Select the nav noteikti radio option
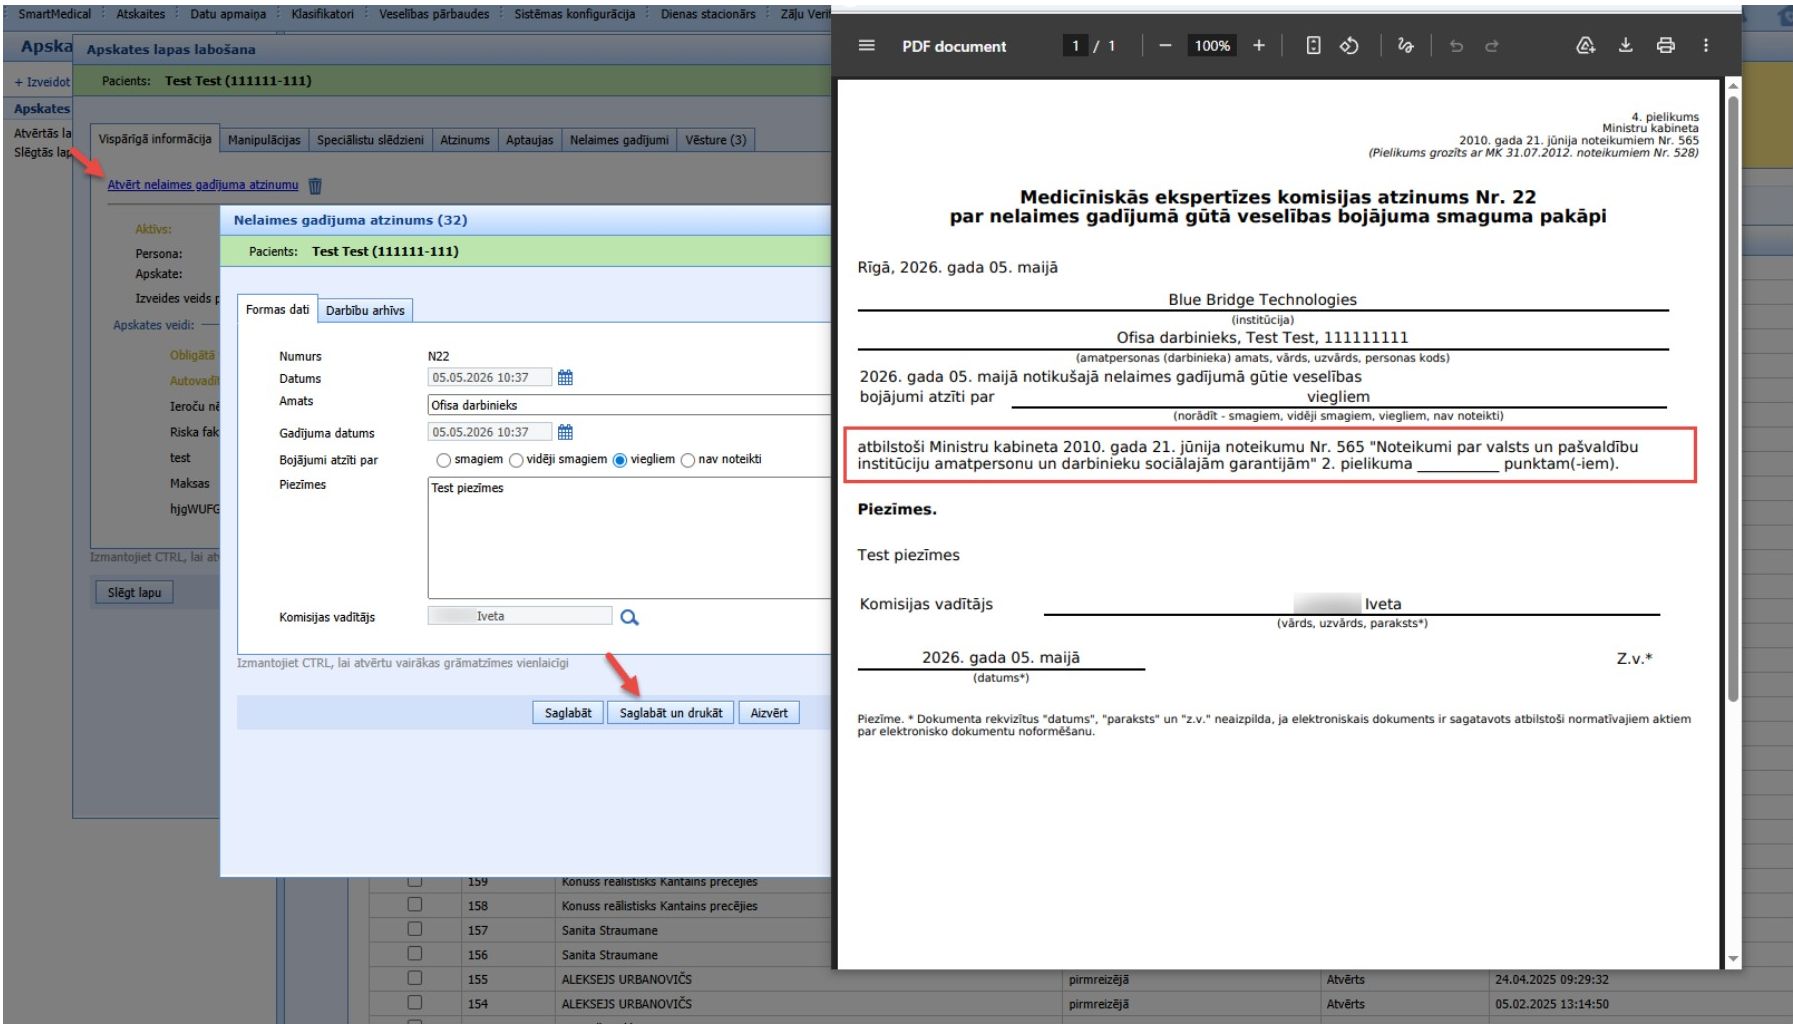Image resolution: width=1793 pixels, height=1024 pixels. [x=688, y=460]
